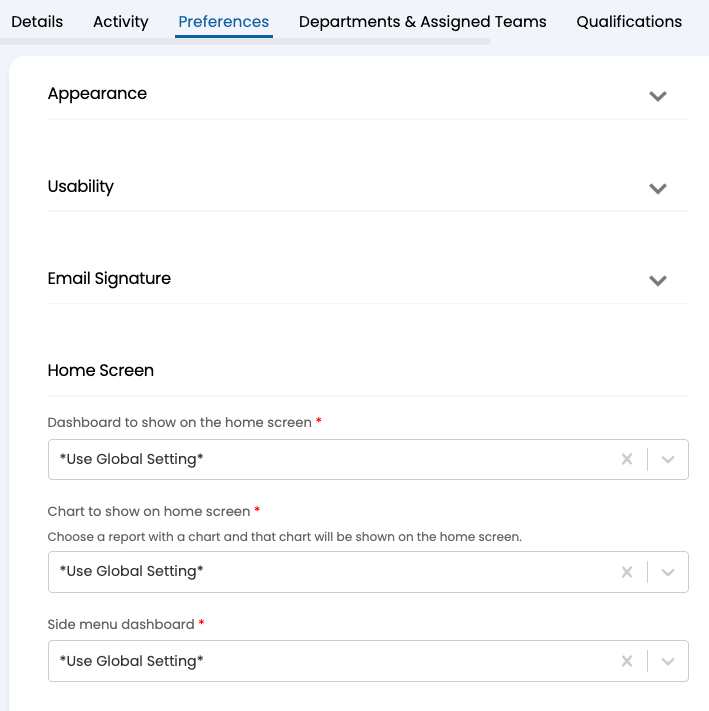Click the Home Screen section heading
Image resolution: width=709 pixels, height=711 pixels.
101,371
